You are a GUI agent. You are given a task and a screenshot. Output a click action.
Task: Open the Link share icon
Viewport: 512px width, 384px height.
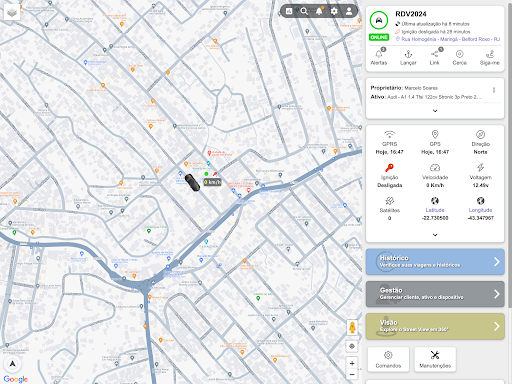tap(434, 57)
